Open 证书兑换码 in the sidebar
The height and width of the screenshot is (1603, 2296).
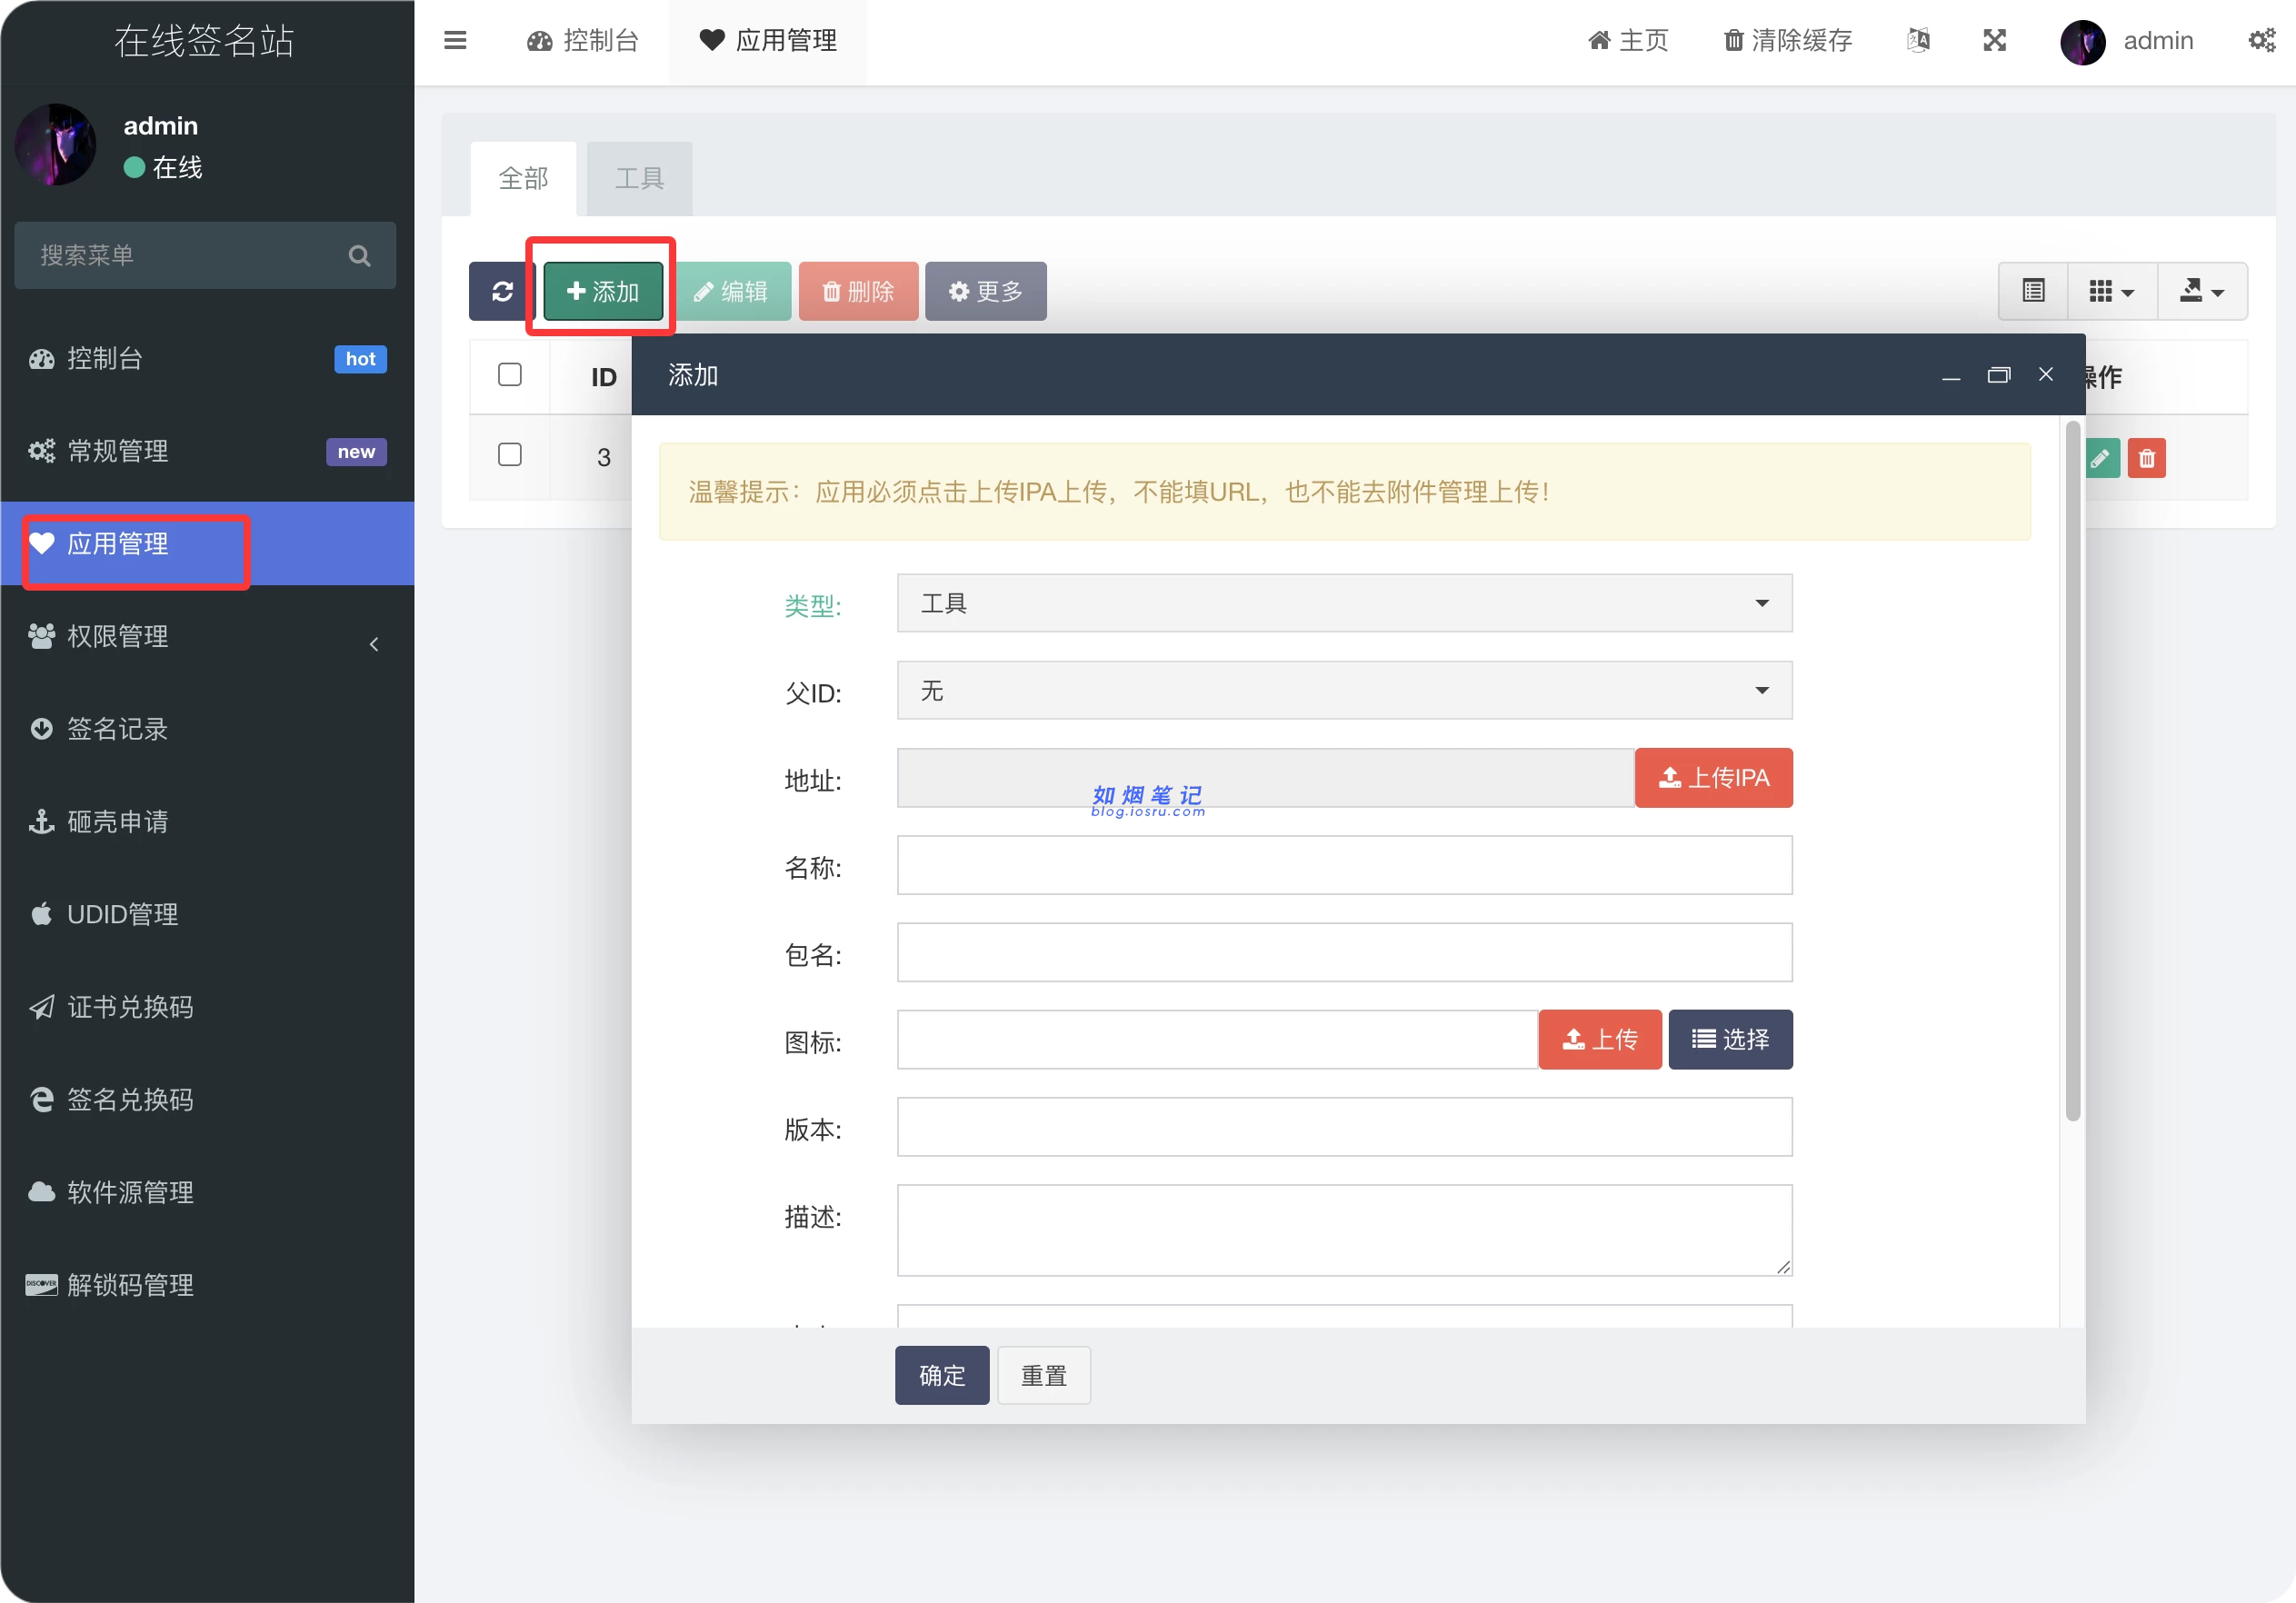coord(207,1007)
